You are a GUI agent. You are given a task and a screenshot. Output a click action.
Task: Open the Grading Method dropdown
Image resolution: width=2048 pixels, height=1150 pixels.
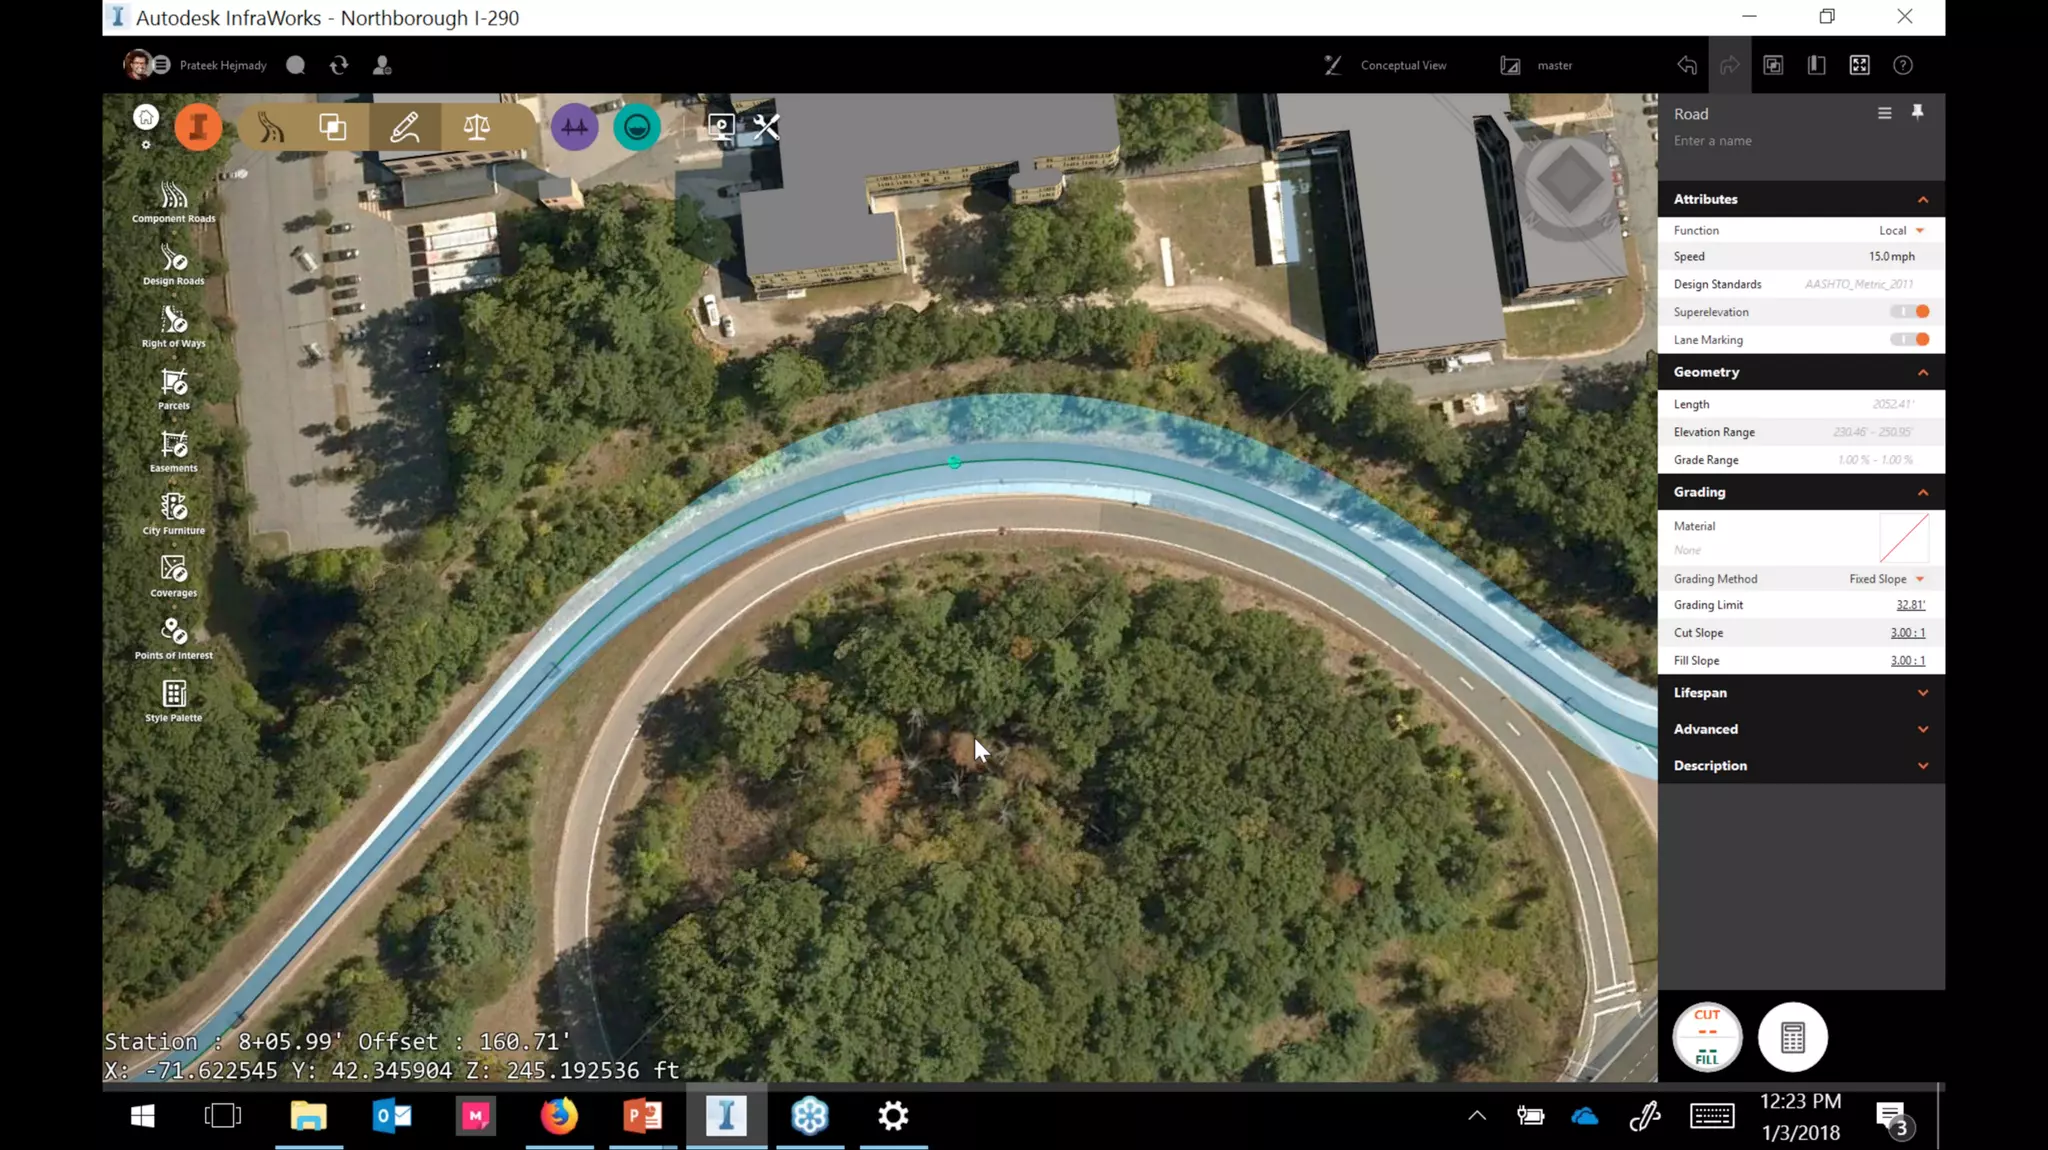[x=1886, y=579]
